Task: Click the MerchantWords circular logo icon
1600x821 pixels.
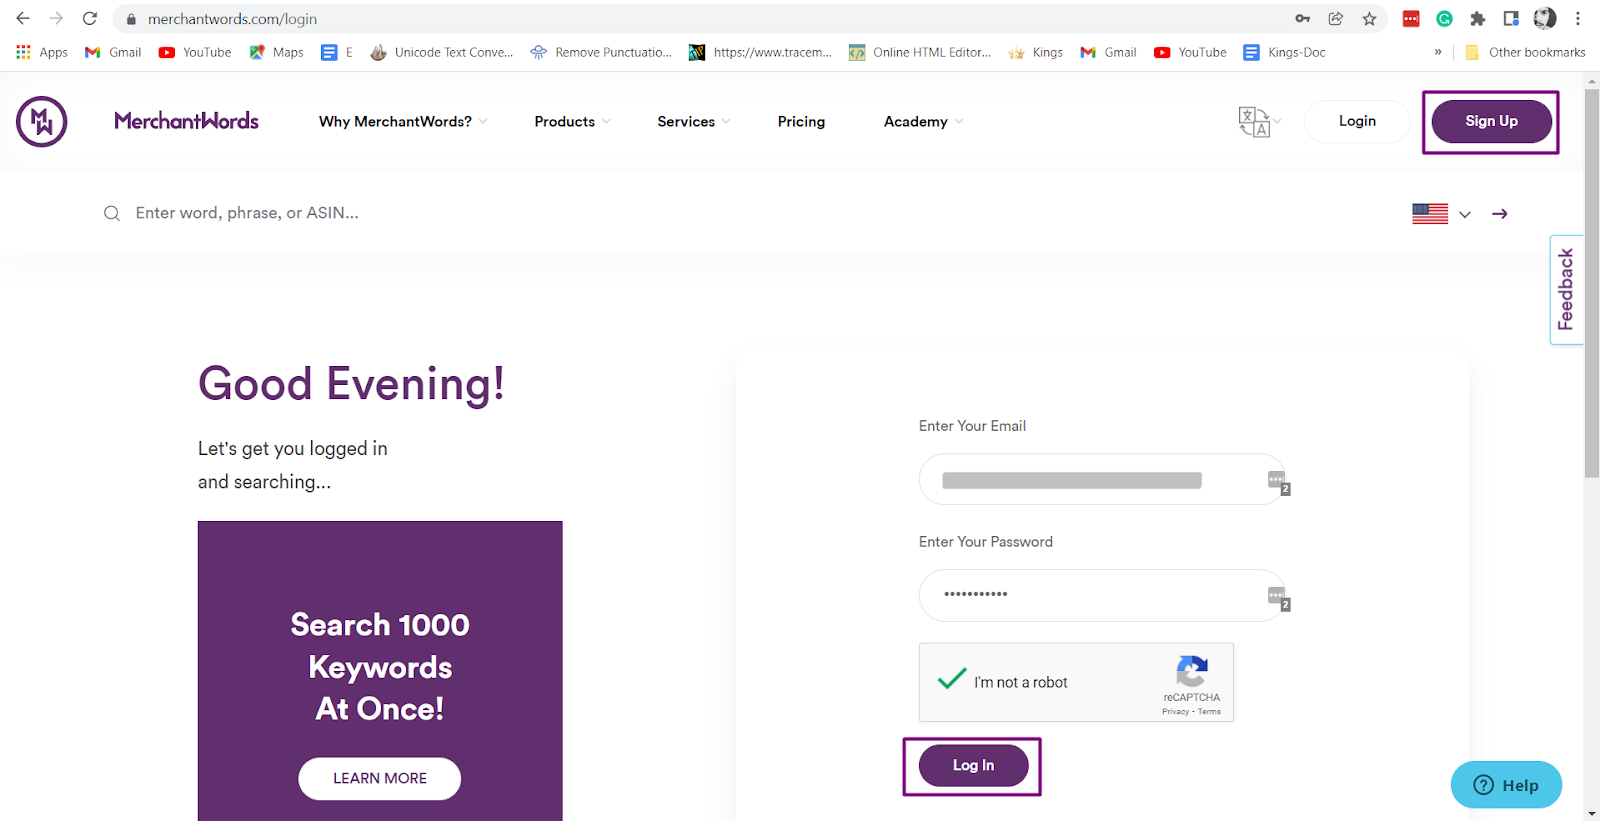Action: click(42, 122)
